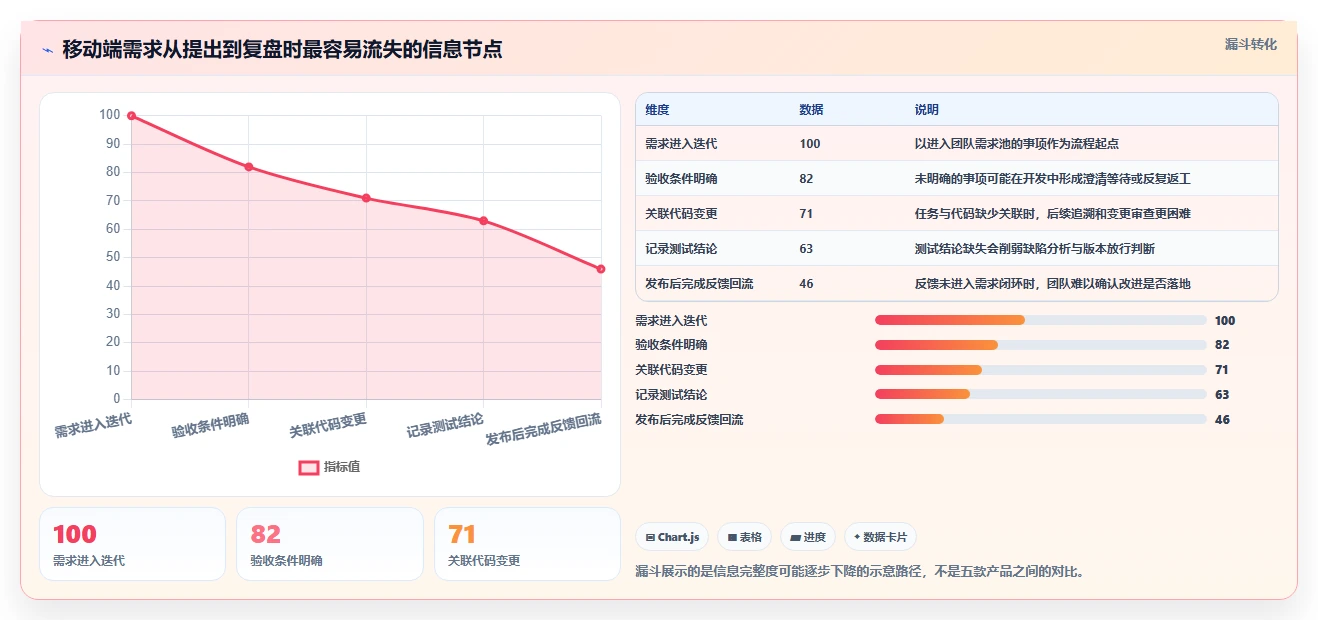
Task: Click table cell 需求进入迭代
Action: coord(681,144)
